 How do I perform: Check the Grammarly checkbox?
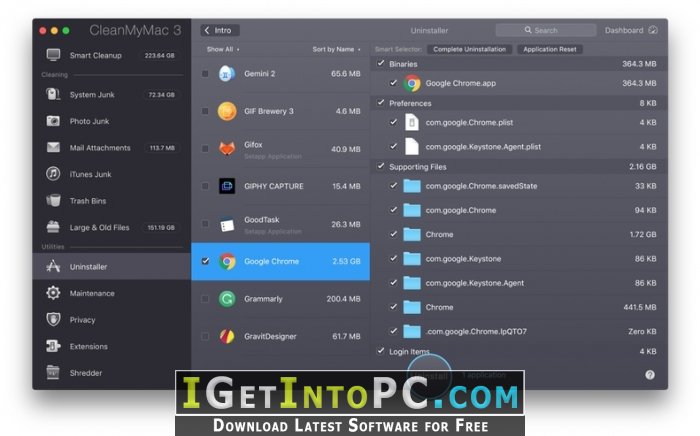[x=205, y=299]
